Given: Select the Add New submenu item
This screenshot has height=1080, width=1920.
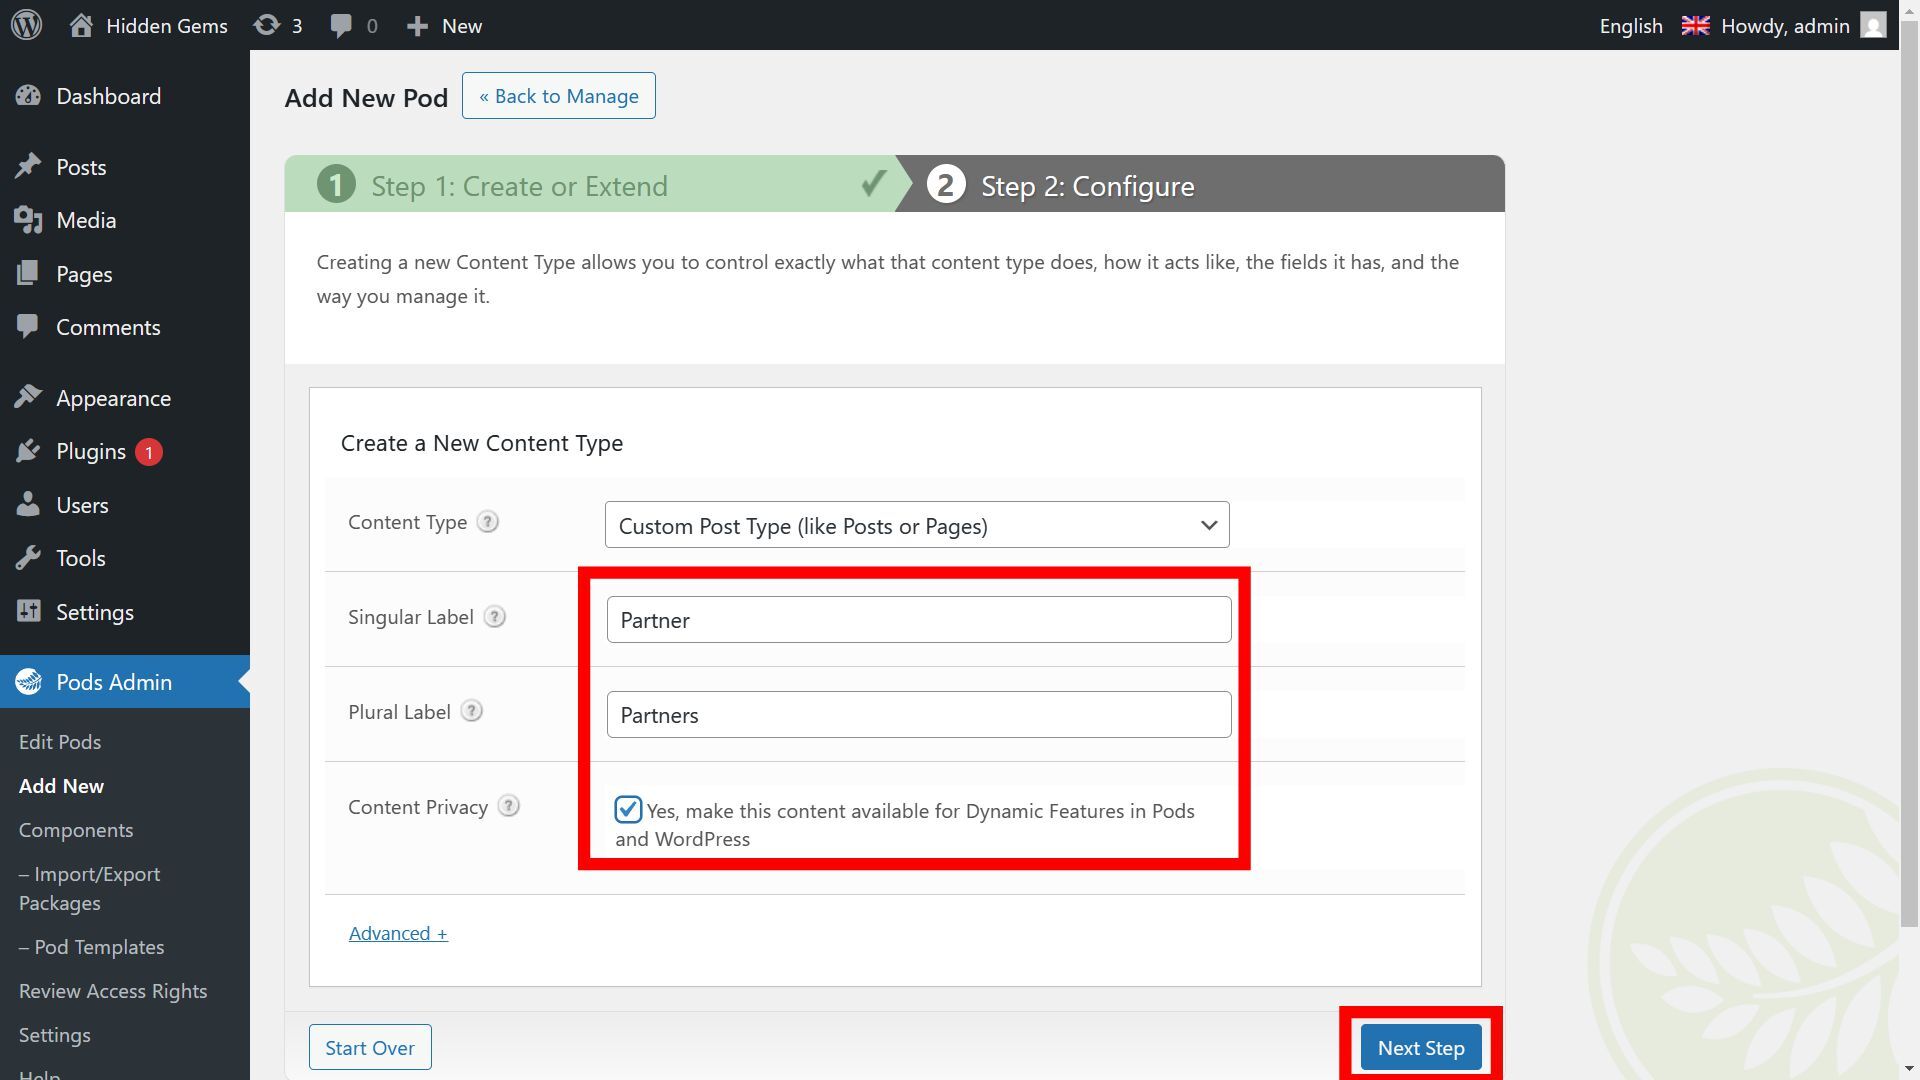Looking at the screenshot, I should [61, 786].
